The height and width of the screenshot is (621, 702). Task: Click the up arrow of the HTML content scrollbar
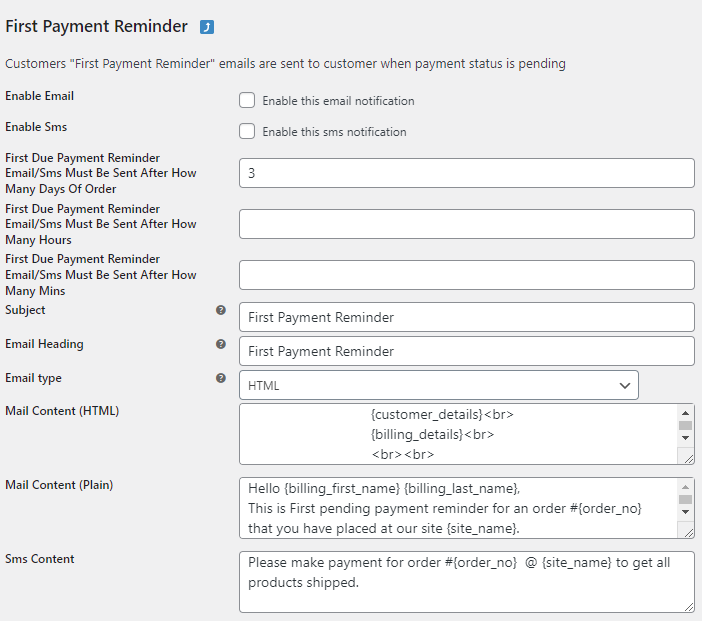(685, 413)
